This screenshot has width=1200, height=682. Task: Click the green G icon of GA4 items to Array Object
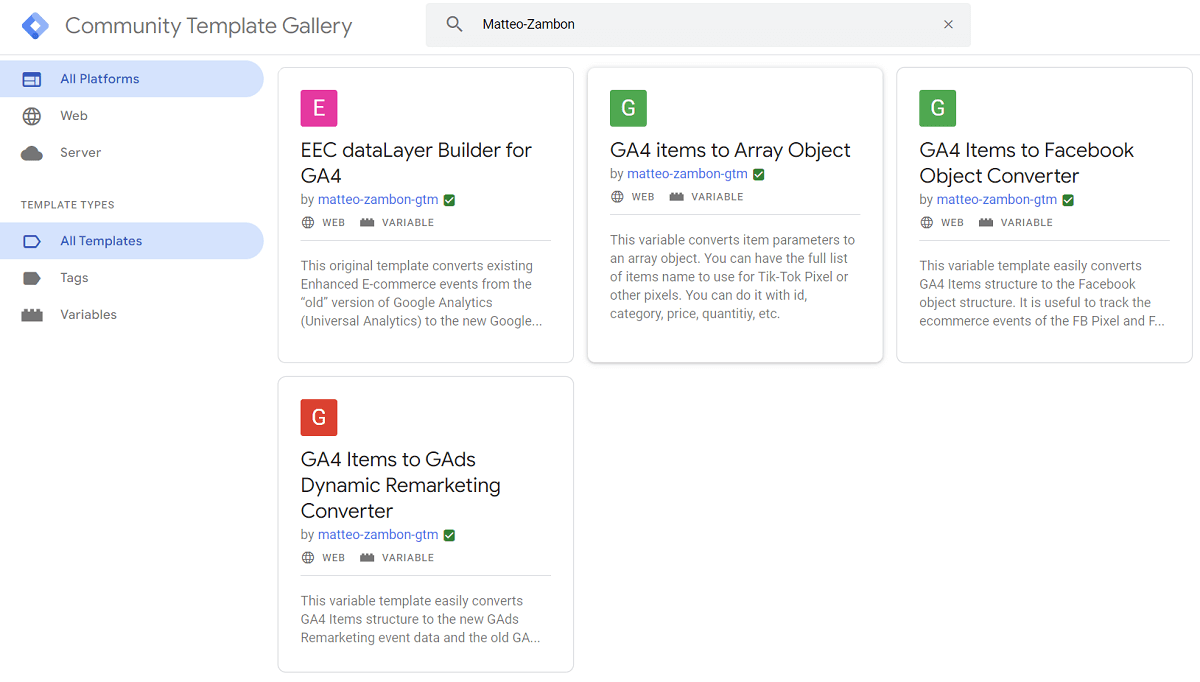pos(628,108)
